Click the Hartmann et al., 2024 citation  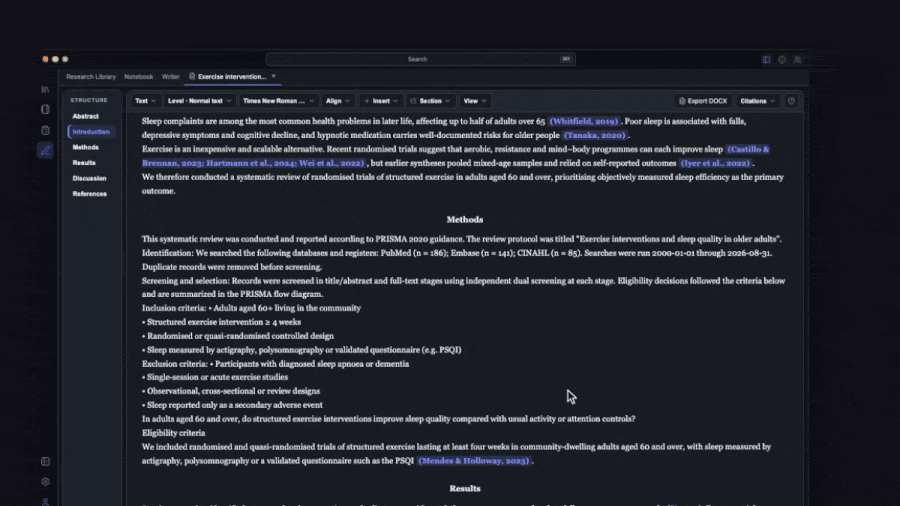click(249, 164)
